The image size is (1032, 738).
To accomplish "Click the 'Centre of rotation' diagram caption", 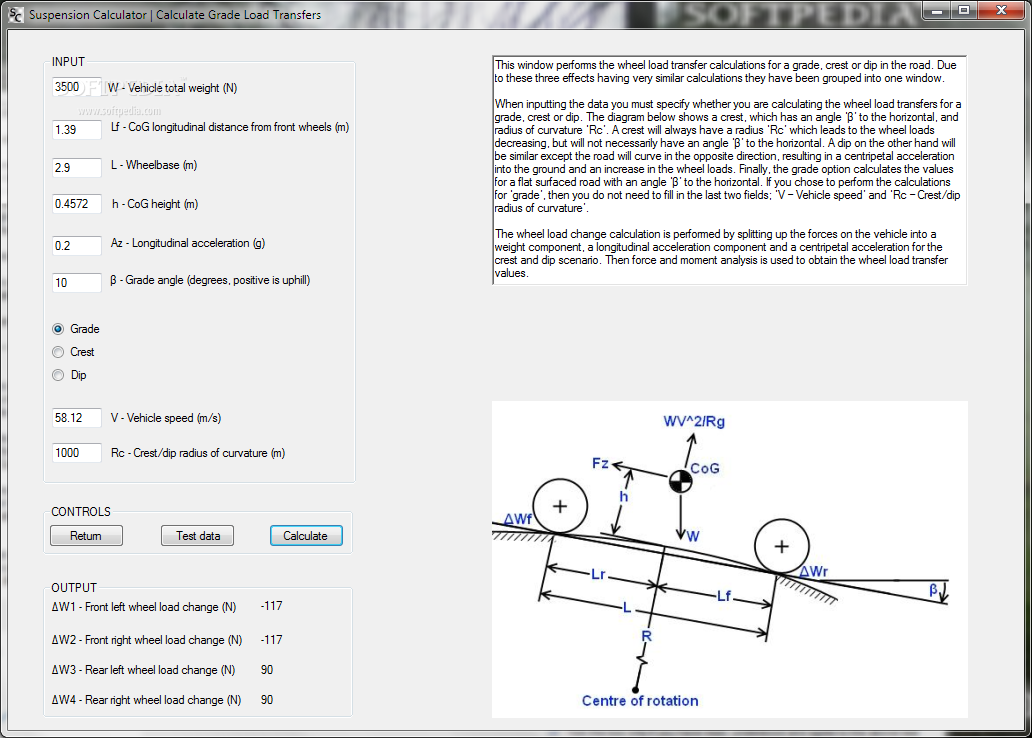I will [x=640, y=701].
